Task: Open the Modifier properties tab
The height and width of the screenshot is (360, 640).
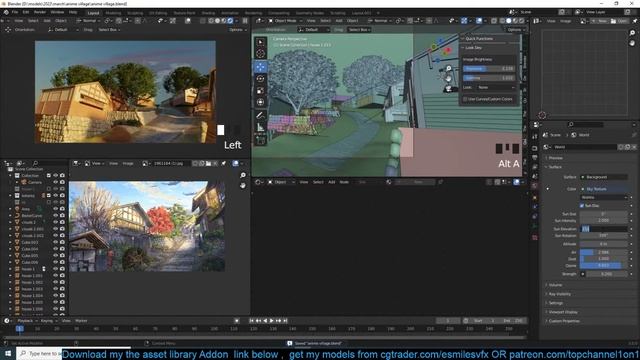Action: click(x=535, y=207)
